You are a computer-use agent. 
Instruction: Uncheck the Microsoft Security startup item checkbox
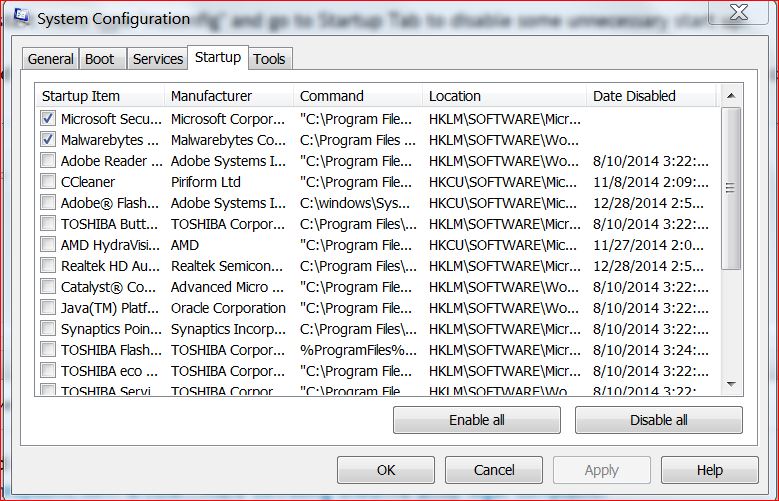(48, 118)
